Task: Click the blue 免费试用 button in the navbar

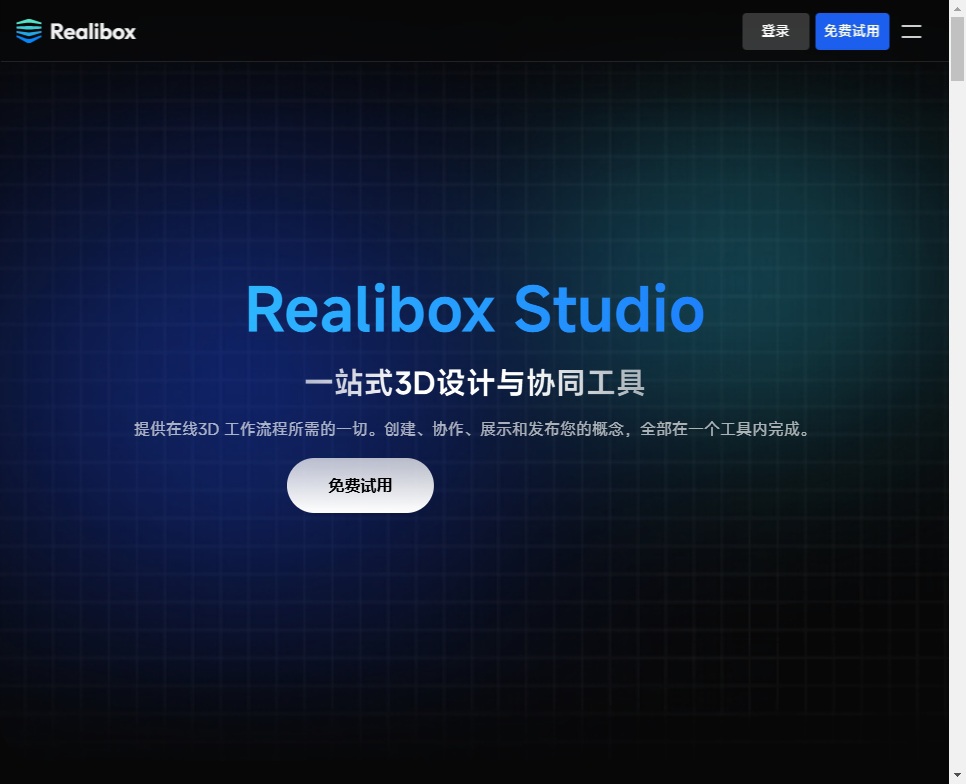Action: click(x=852, y=31)
